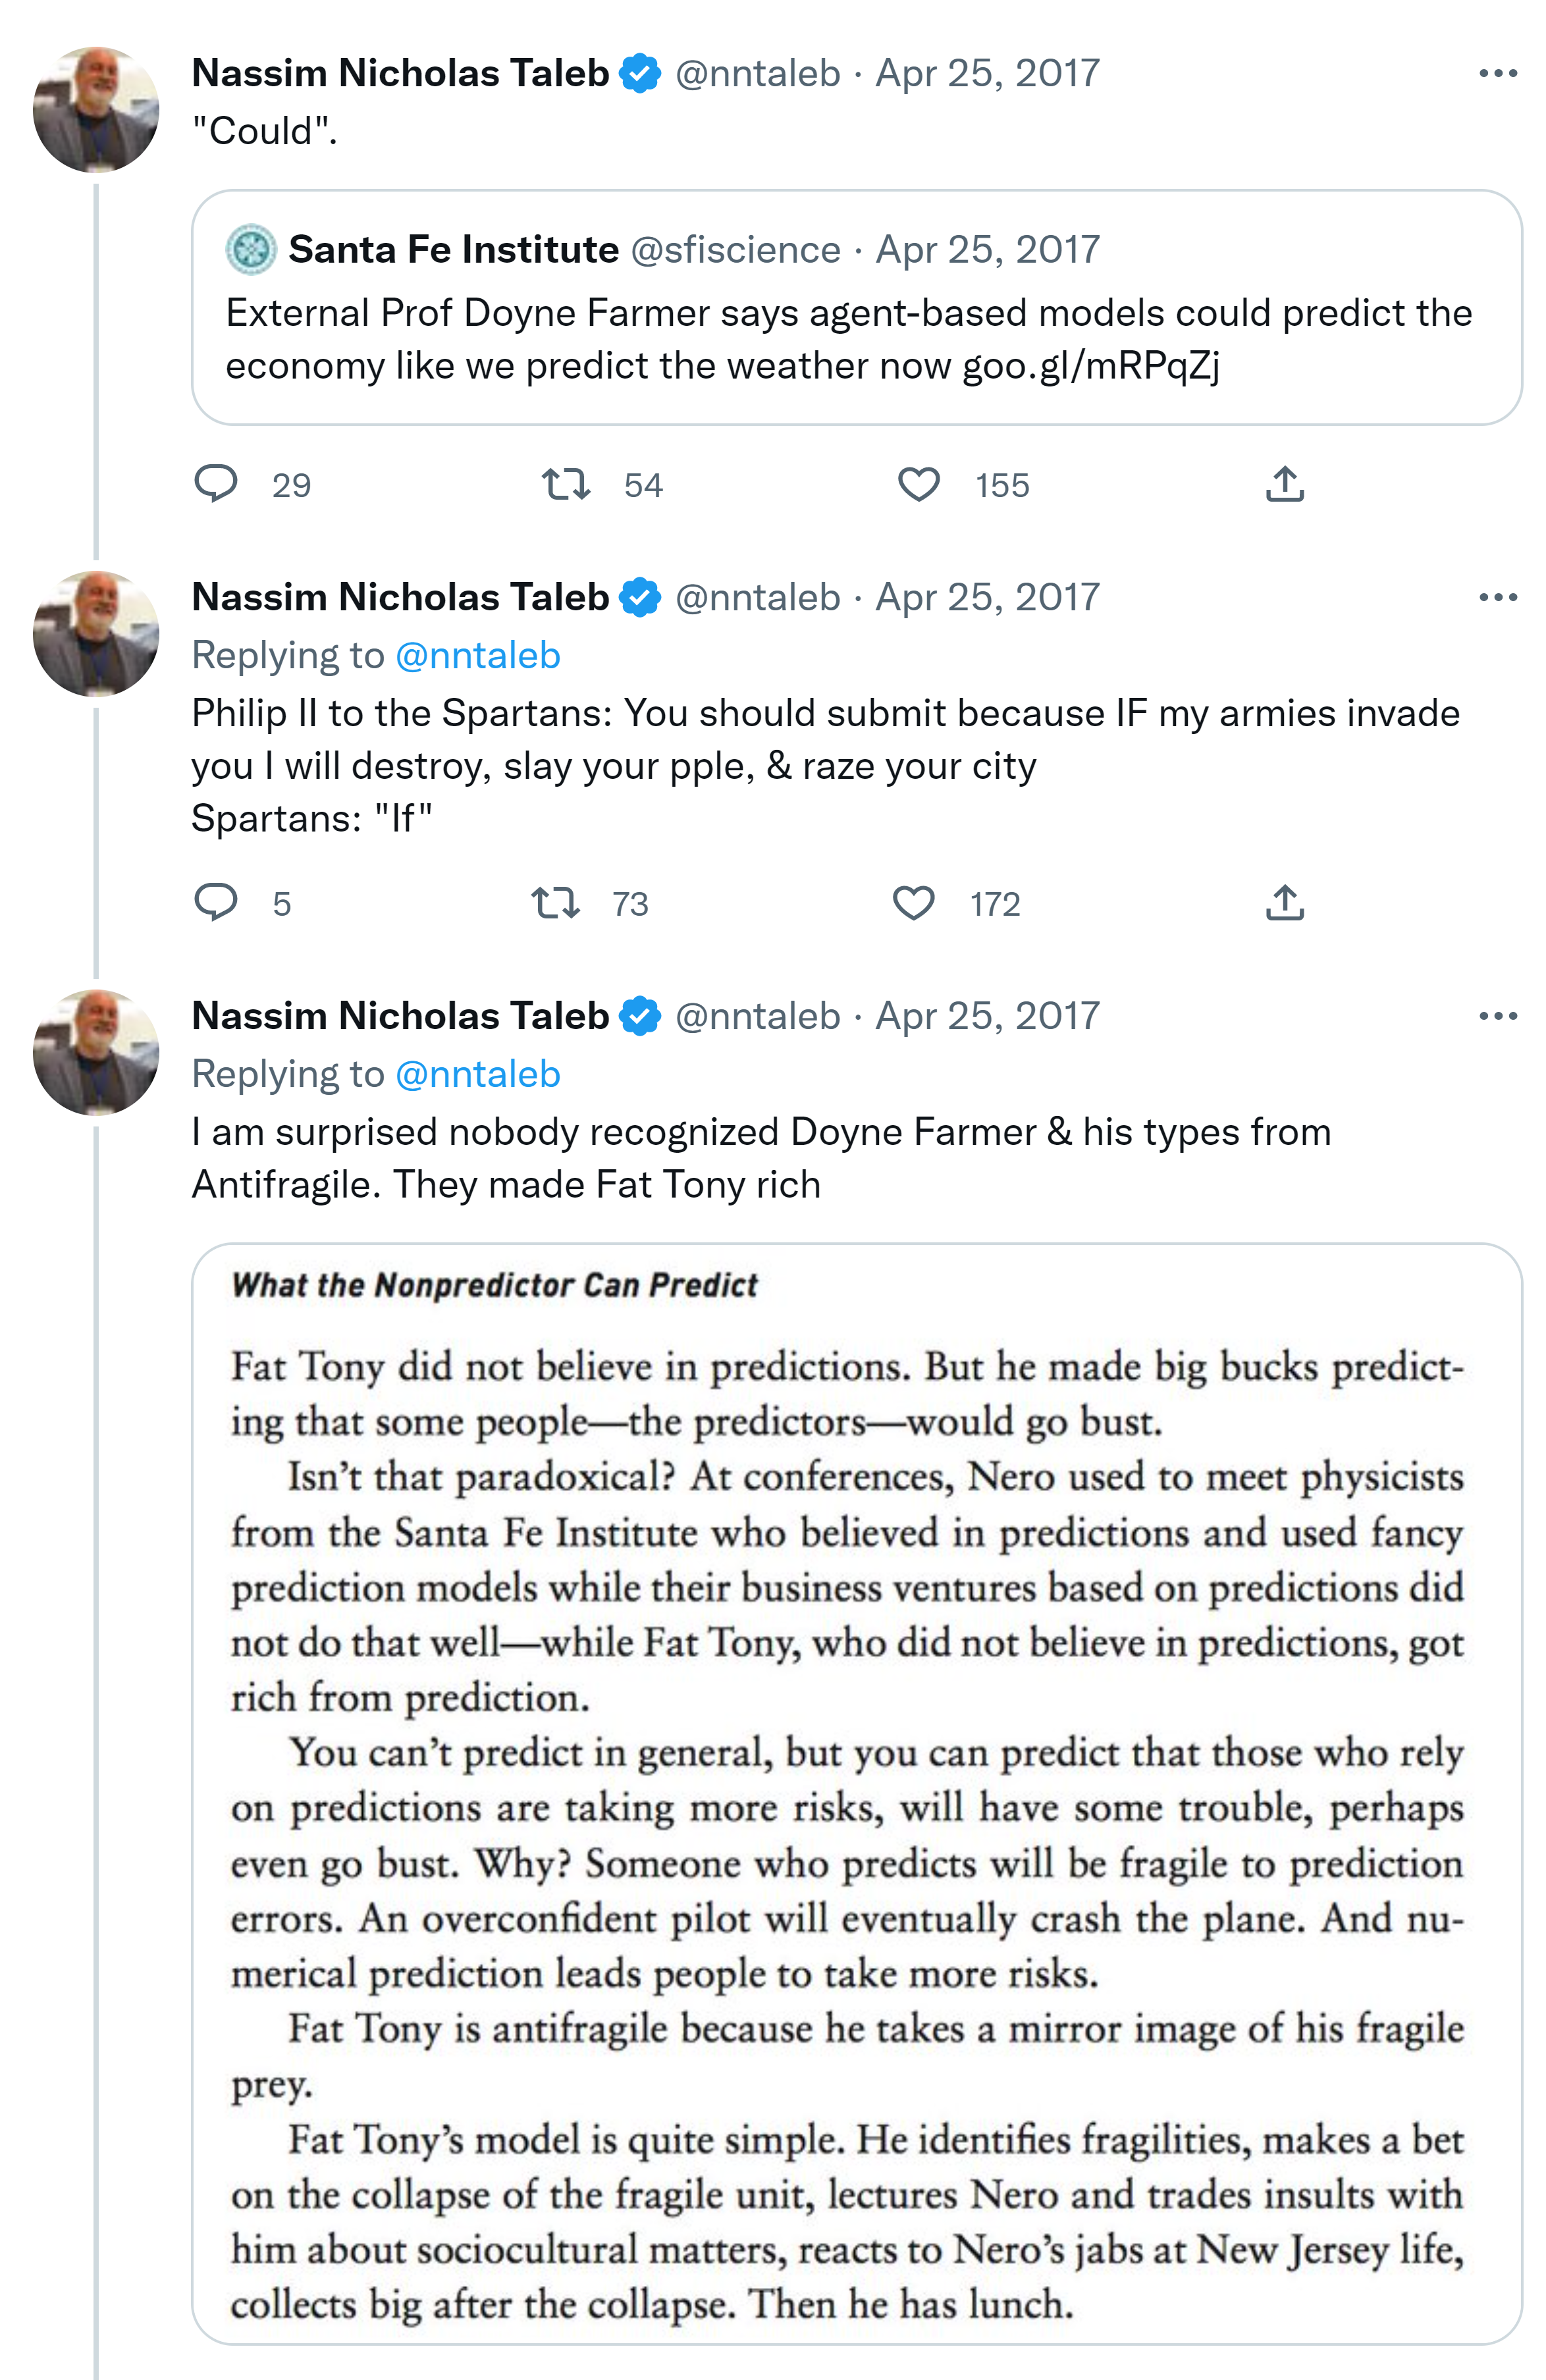The height and width of the screenshot is (2380, 1546).
Task: Click the Santa Fe Institute avatar
Action: [x=250, y=249]
